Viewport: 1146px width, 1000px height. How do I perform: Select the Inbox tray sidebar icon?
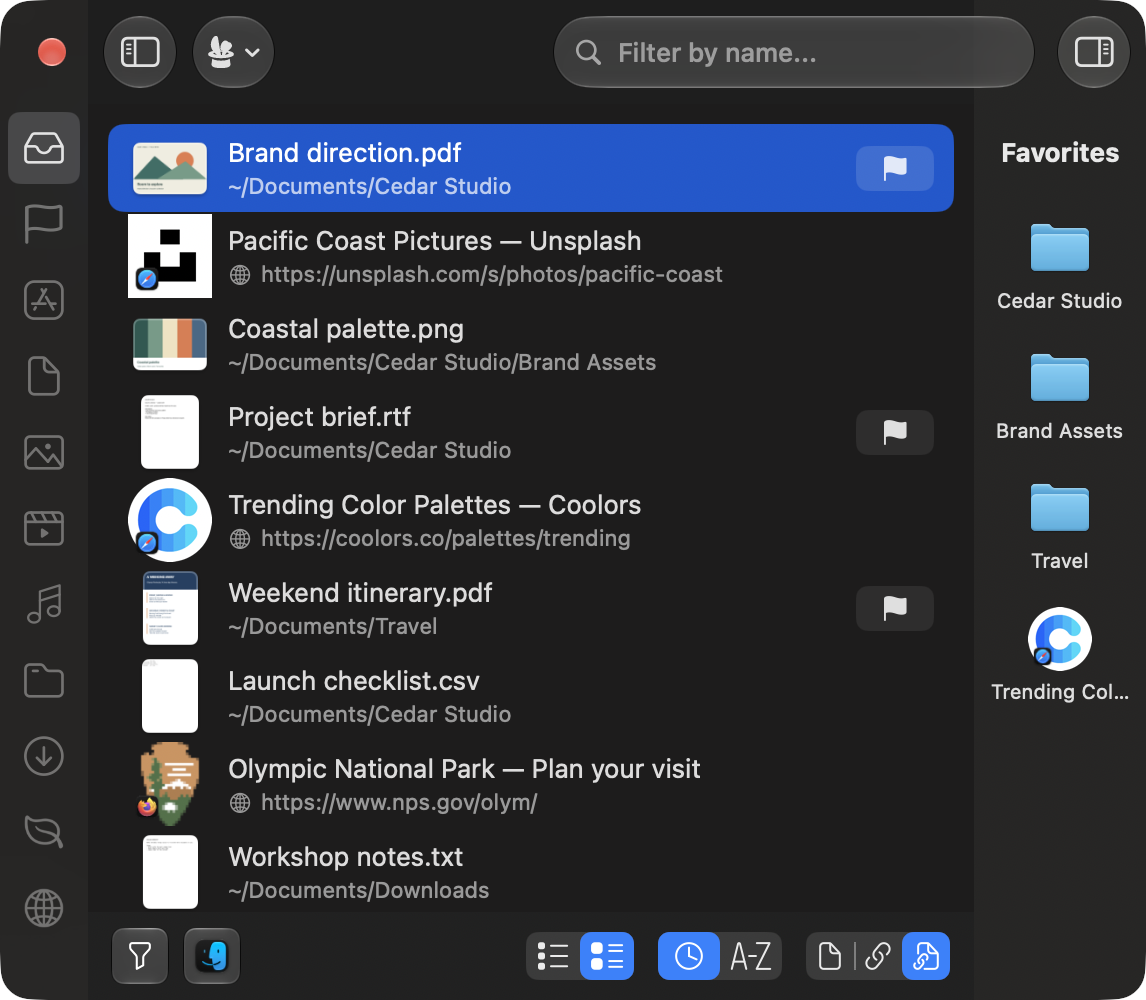click(44, 148)
